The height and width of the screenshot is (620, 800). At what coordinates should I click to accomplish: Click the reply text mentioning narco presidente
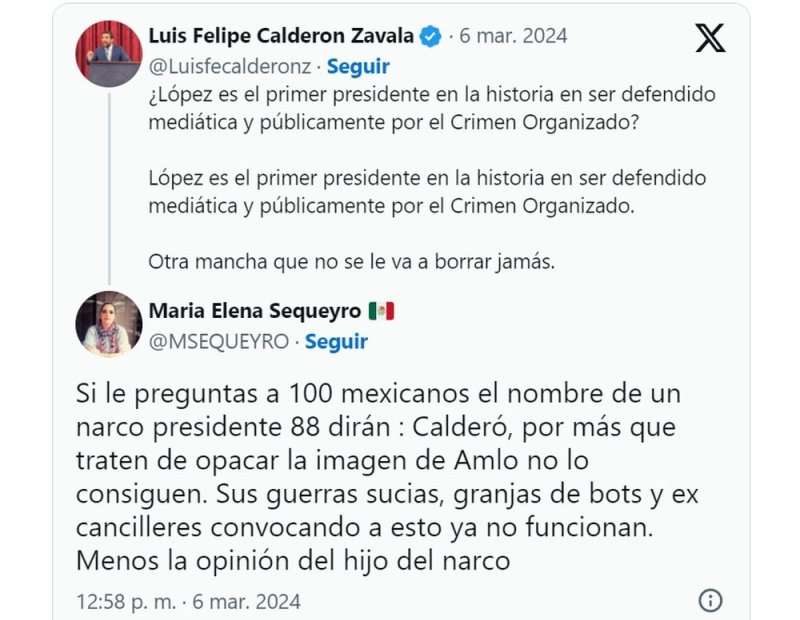click(x=387, y=477)
